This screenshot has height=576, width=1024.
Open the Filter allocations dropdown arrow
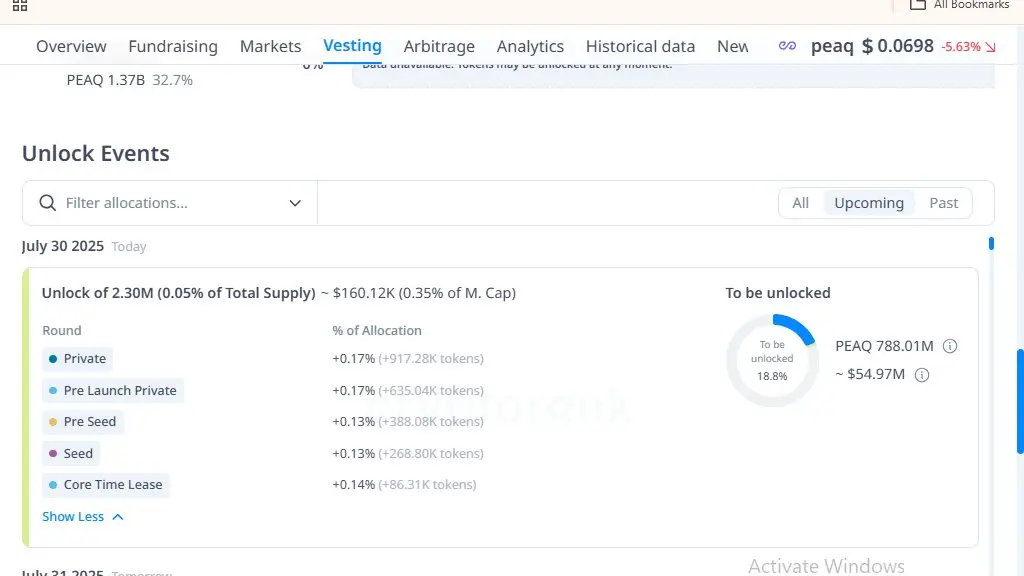point(295,203)
